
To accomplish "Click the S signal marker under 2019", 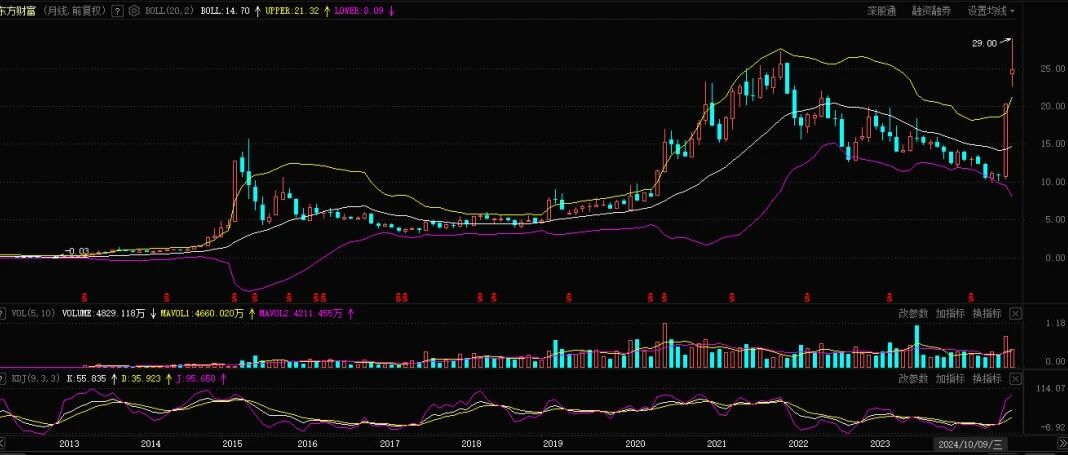I will (x=569, y=298).
